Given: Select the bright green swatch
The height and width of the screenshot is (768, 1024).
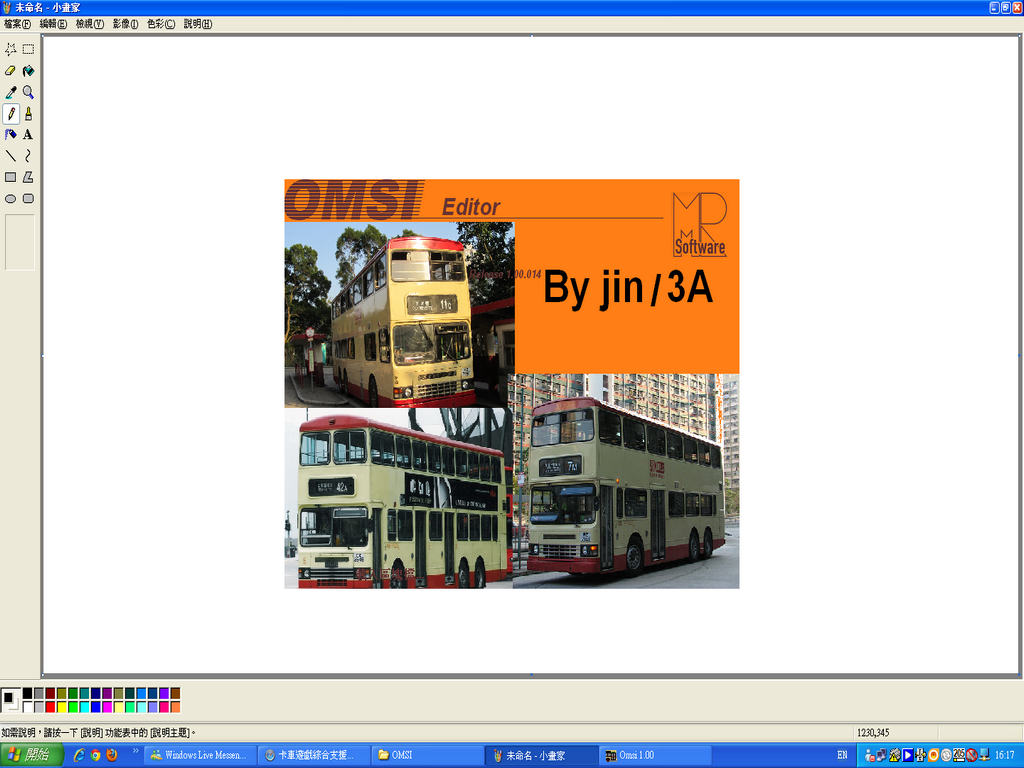Looking at the screenshot, I should click(x=73, y=707).
